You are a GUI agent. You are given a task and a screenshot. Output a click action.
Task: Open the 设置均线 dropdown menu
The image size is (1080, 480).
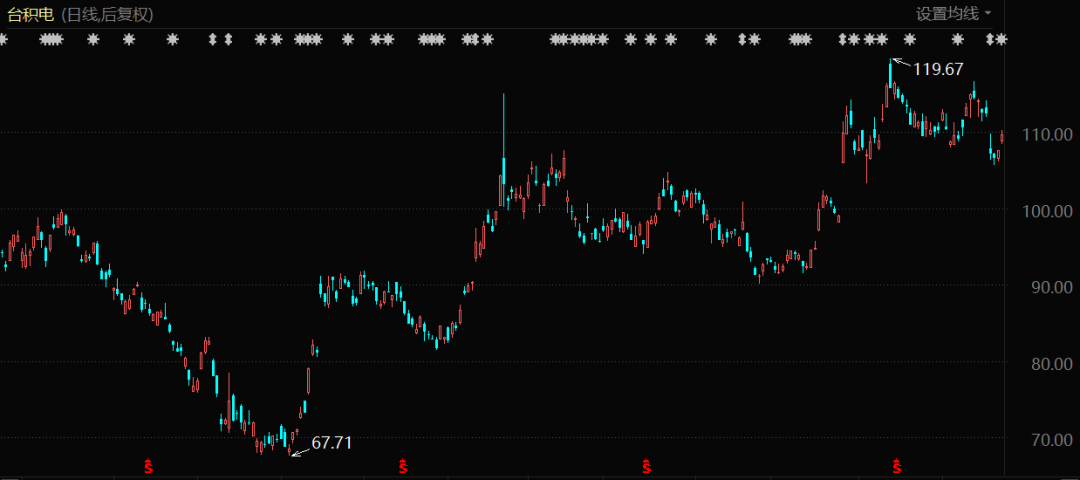(x=954, y=13)
